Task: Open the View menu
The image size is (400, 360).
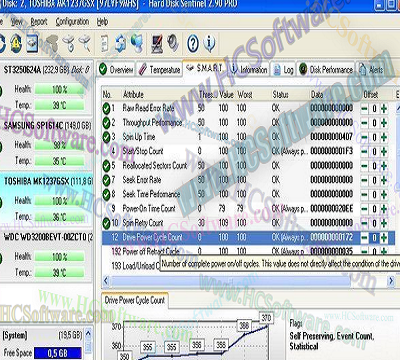Action: (17, 22)
